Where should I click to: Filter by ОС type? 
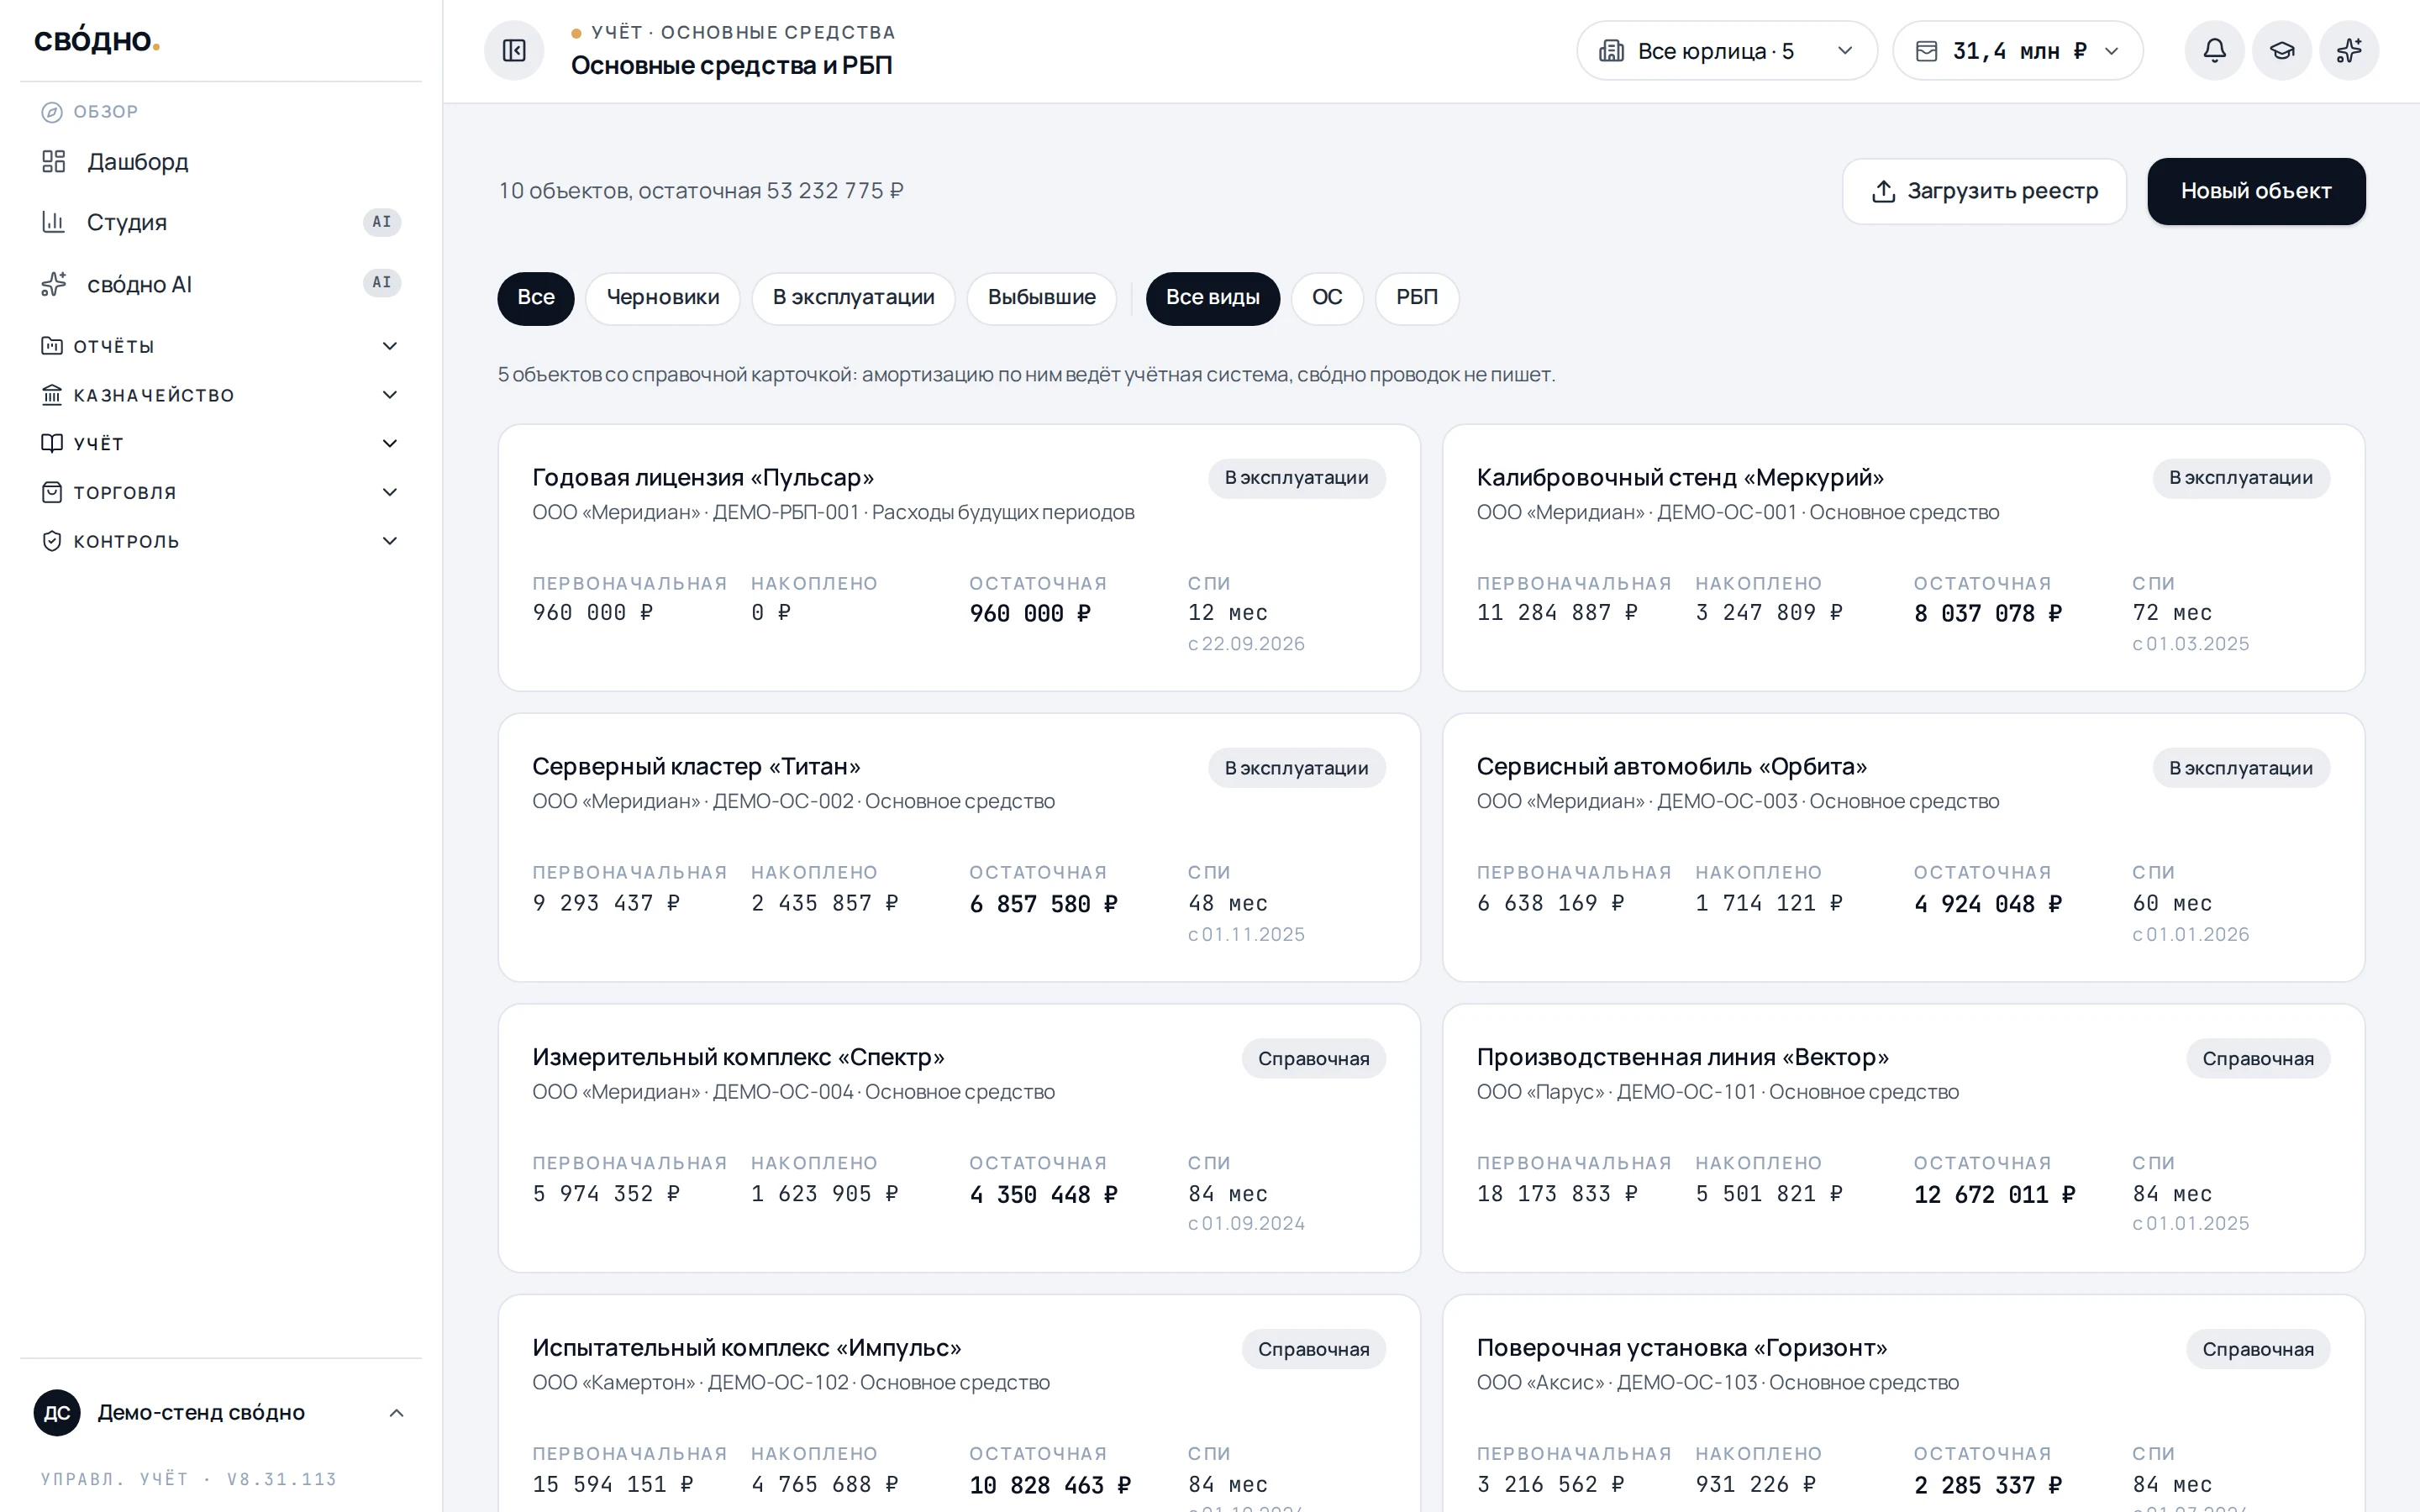click(1327, 298)
